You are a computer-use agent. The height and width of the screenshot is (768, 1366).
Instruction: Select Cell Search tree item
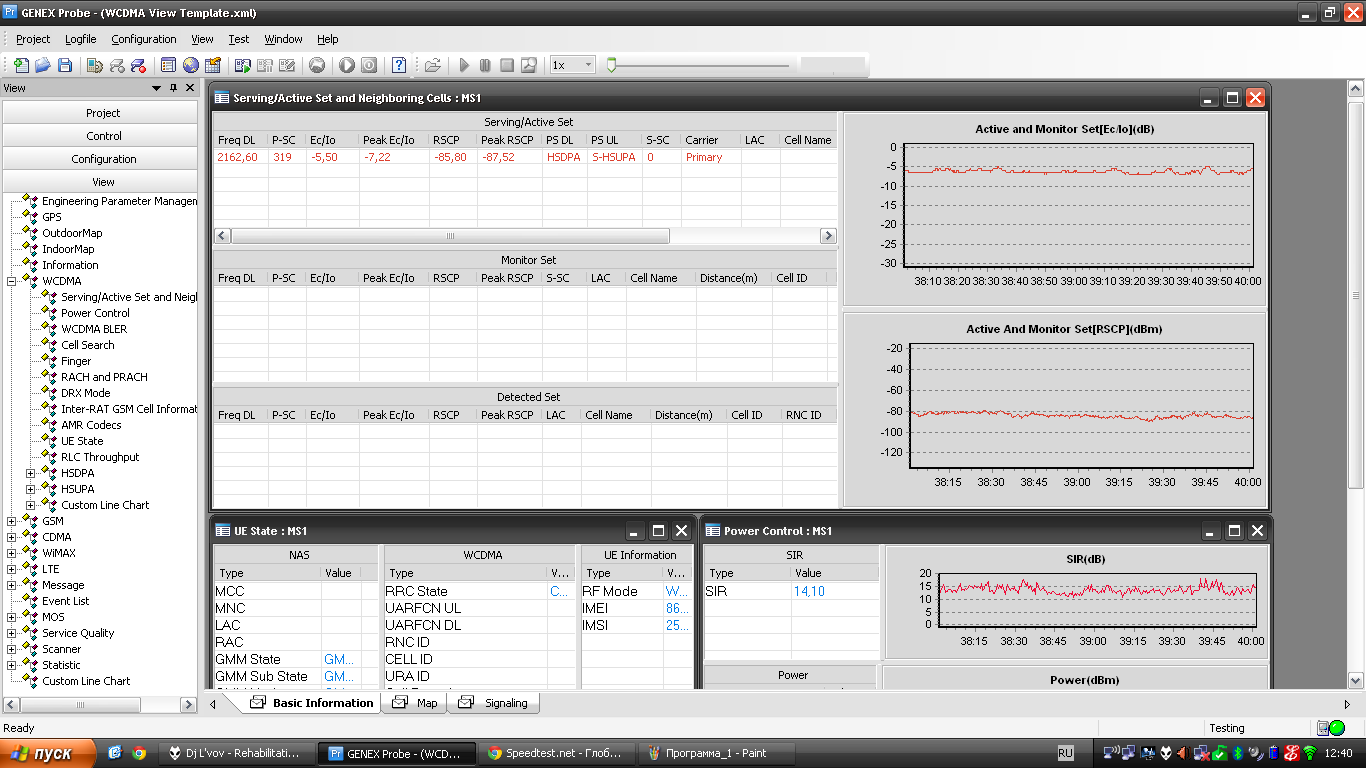tap(88, 345)
